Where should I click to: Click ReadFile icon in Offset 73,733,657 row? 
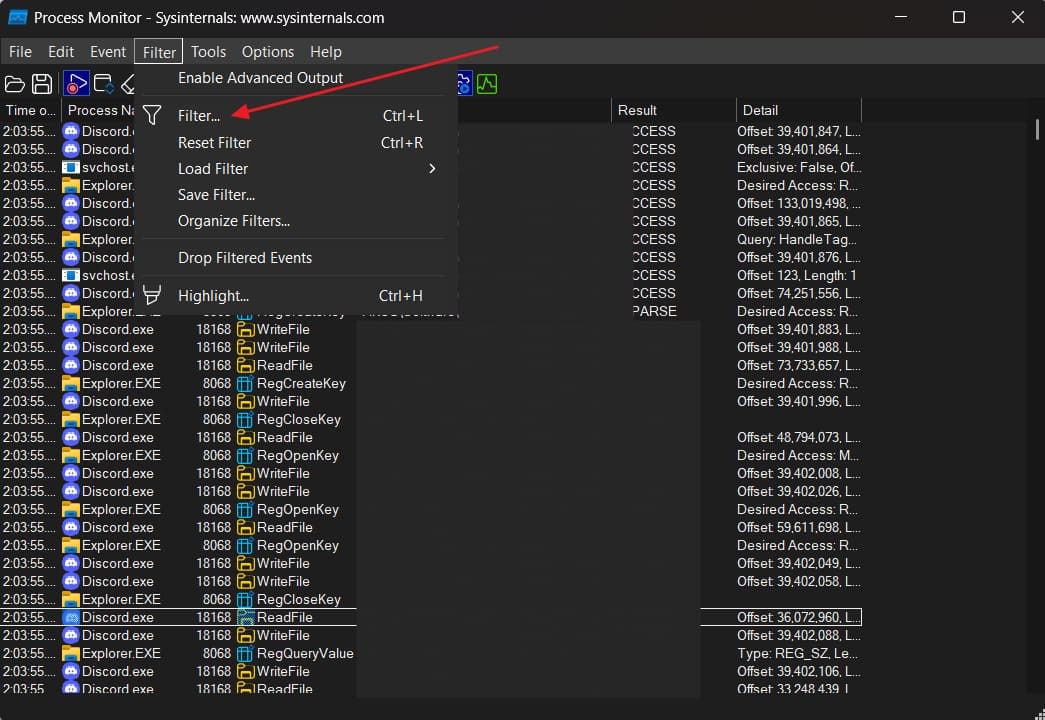(x=245, y=365)
